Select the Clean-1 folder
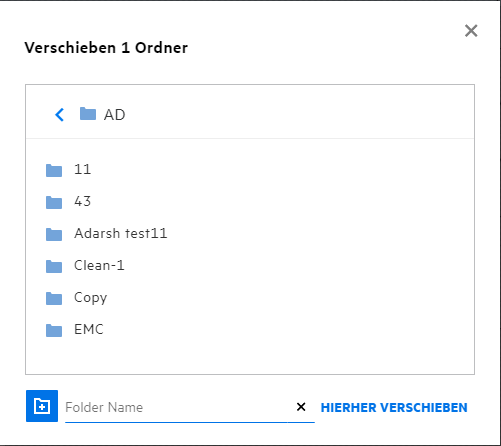The height and width of the screenshot is (446, 501). click(x=99, y=265)
